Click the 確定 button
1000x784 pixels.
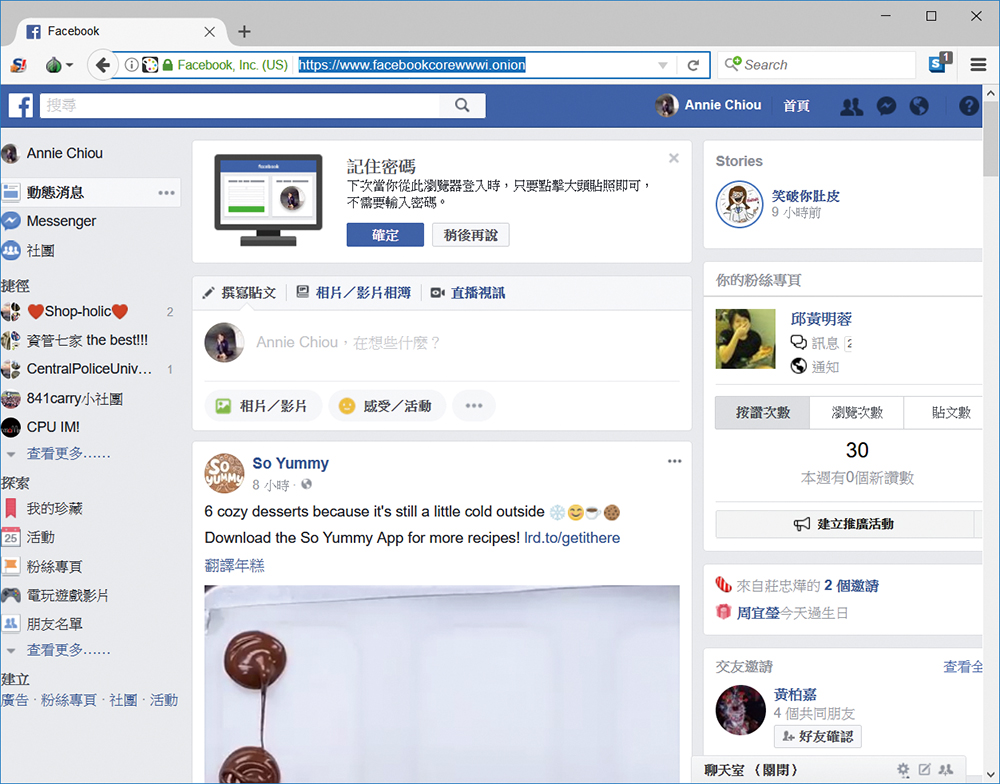(x=385, y=235)
